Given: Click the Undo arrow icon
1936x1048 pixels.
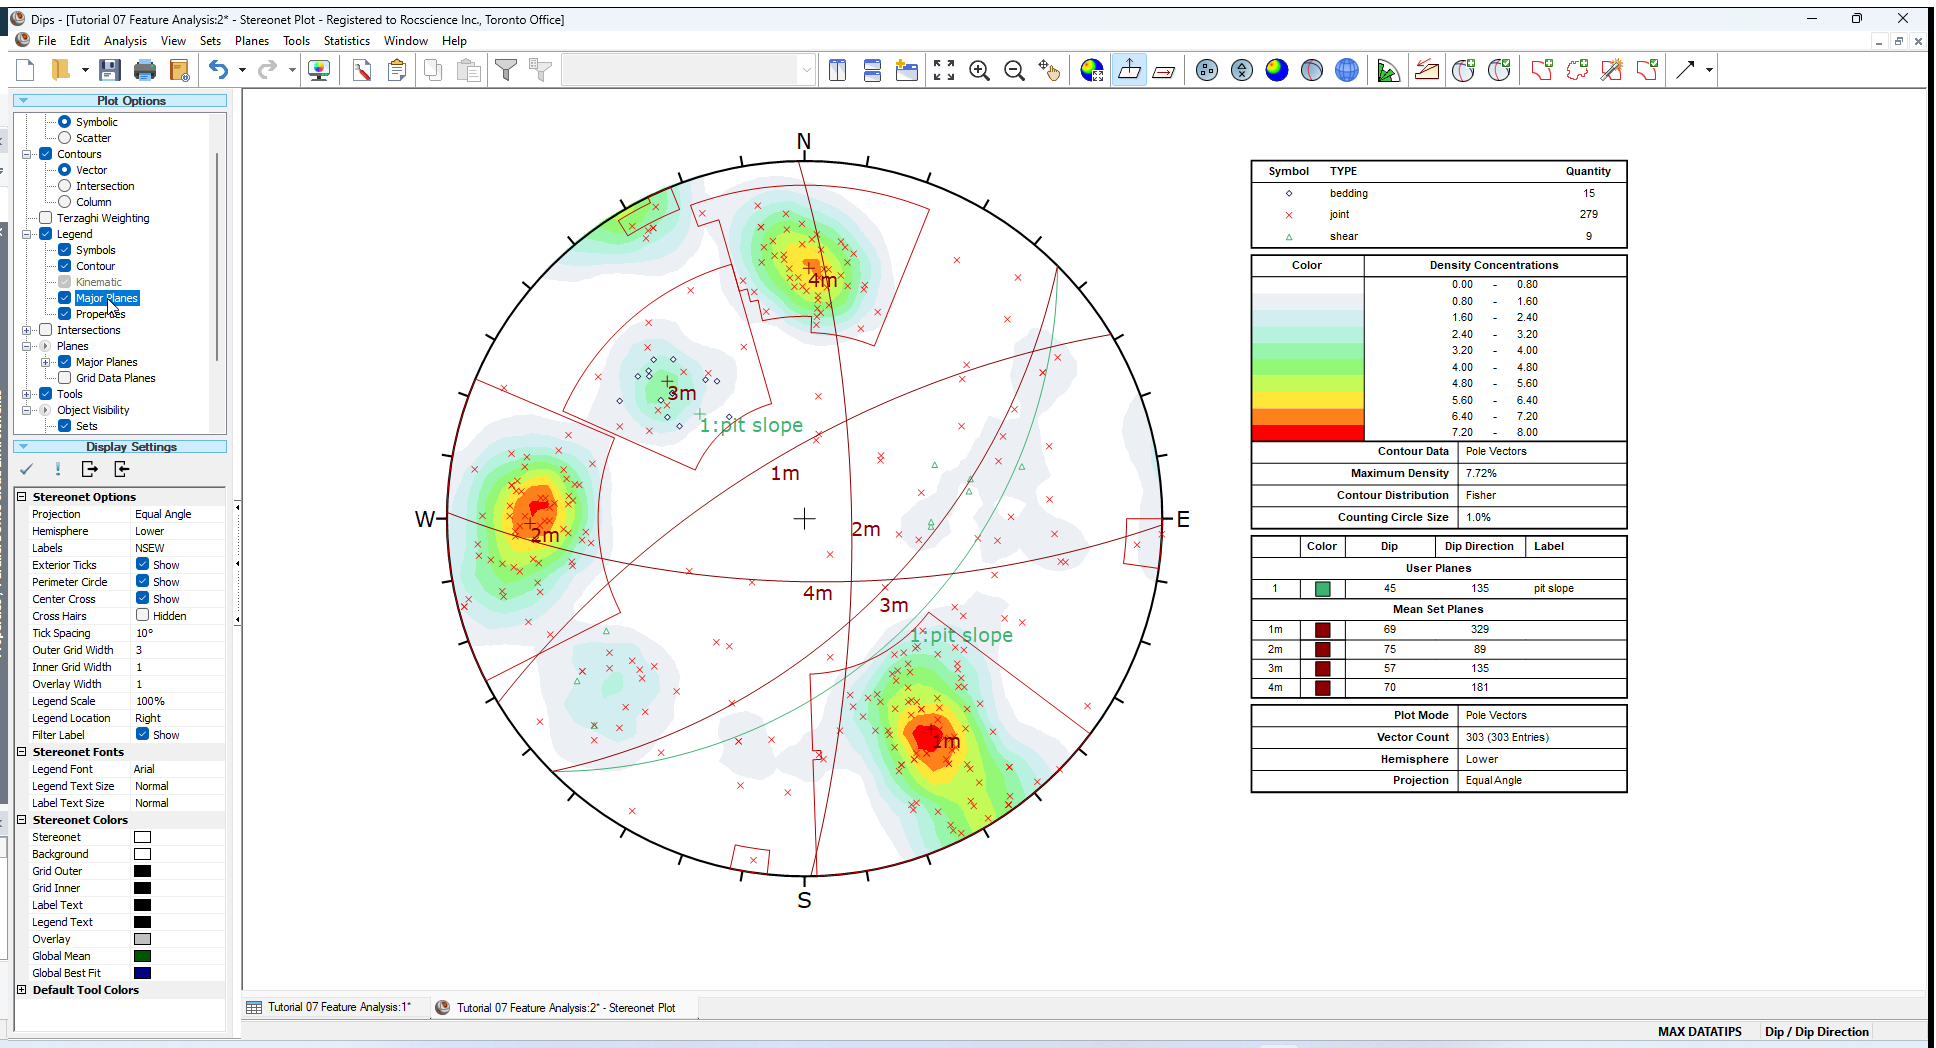Looking at the screenshot, I should pyautogui.click(x=218, y=70).
